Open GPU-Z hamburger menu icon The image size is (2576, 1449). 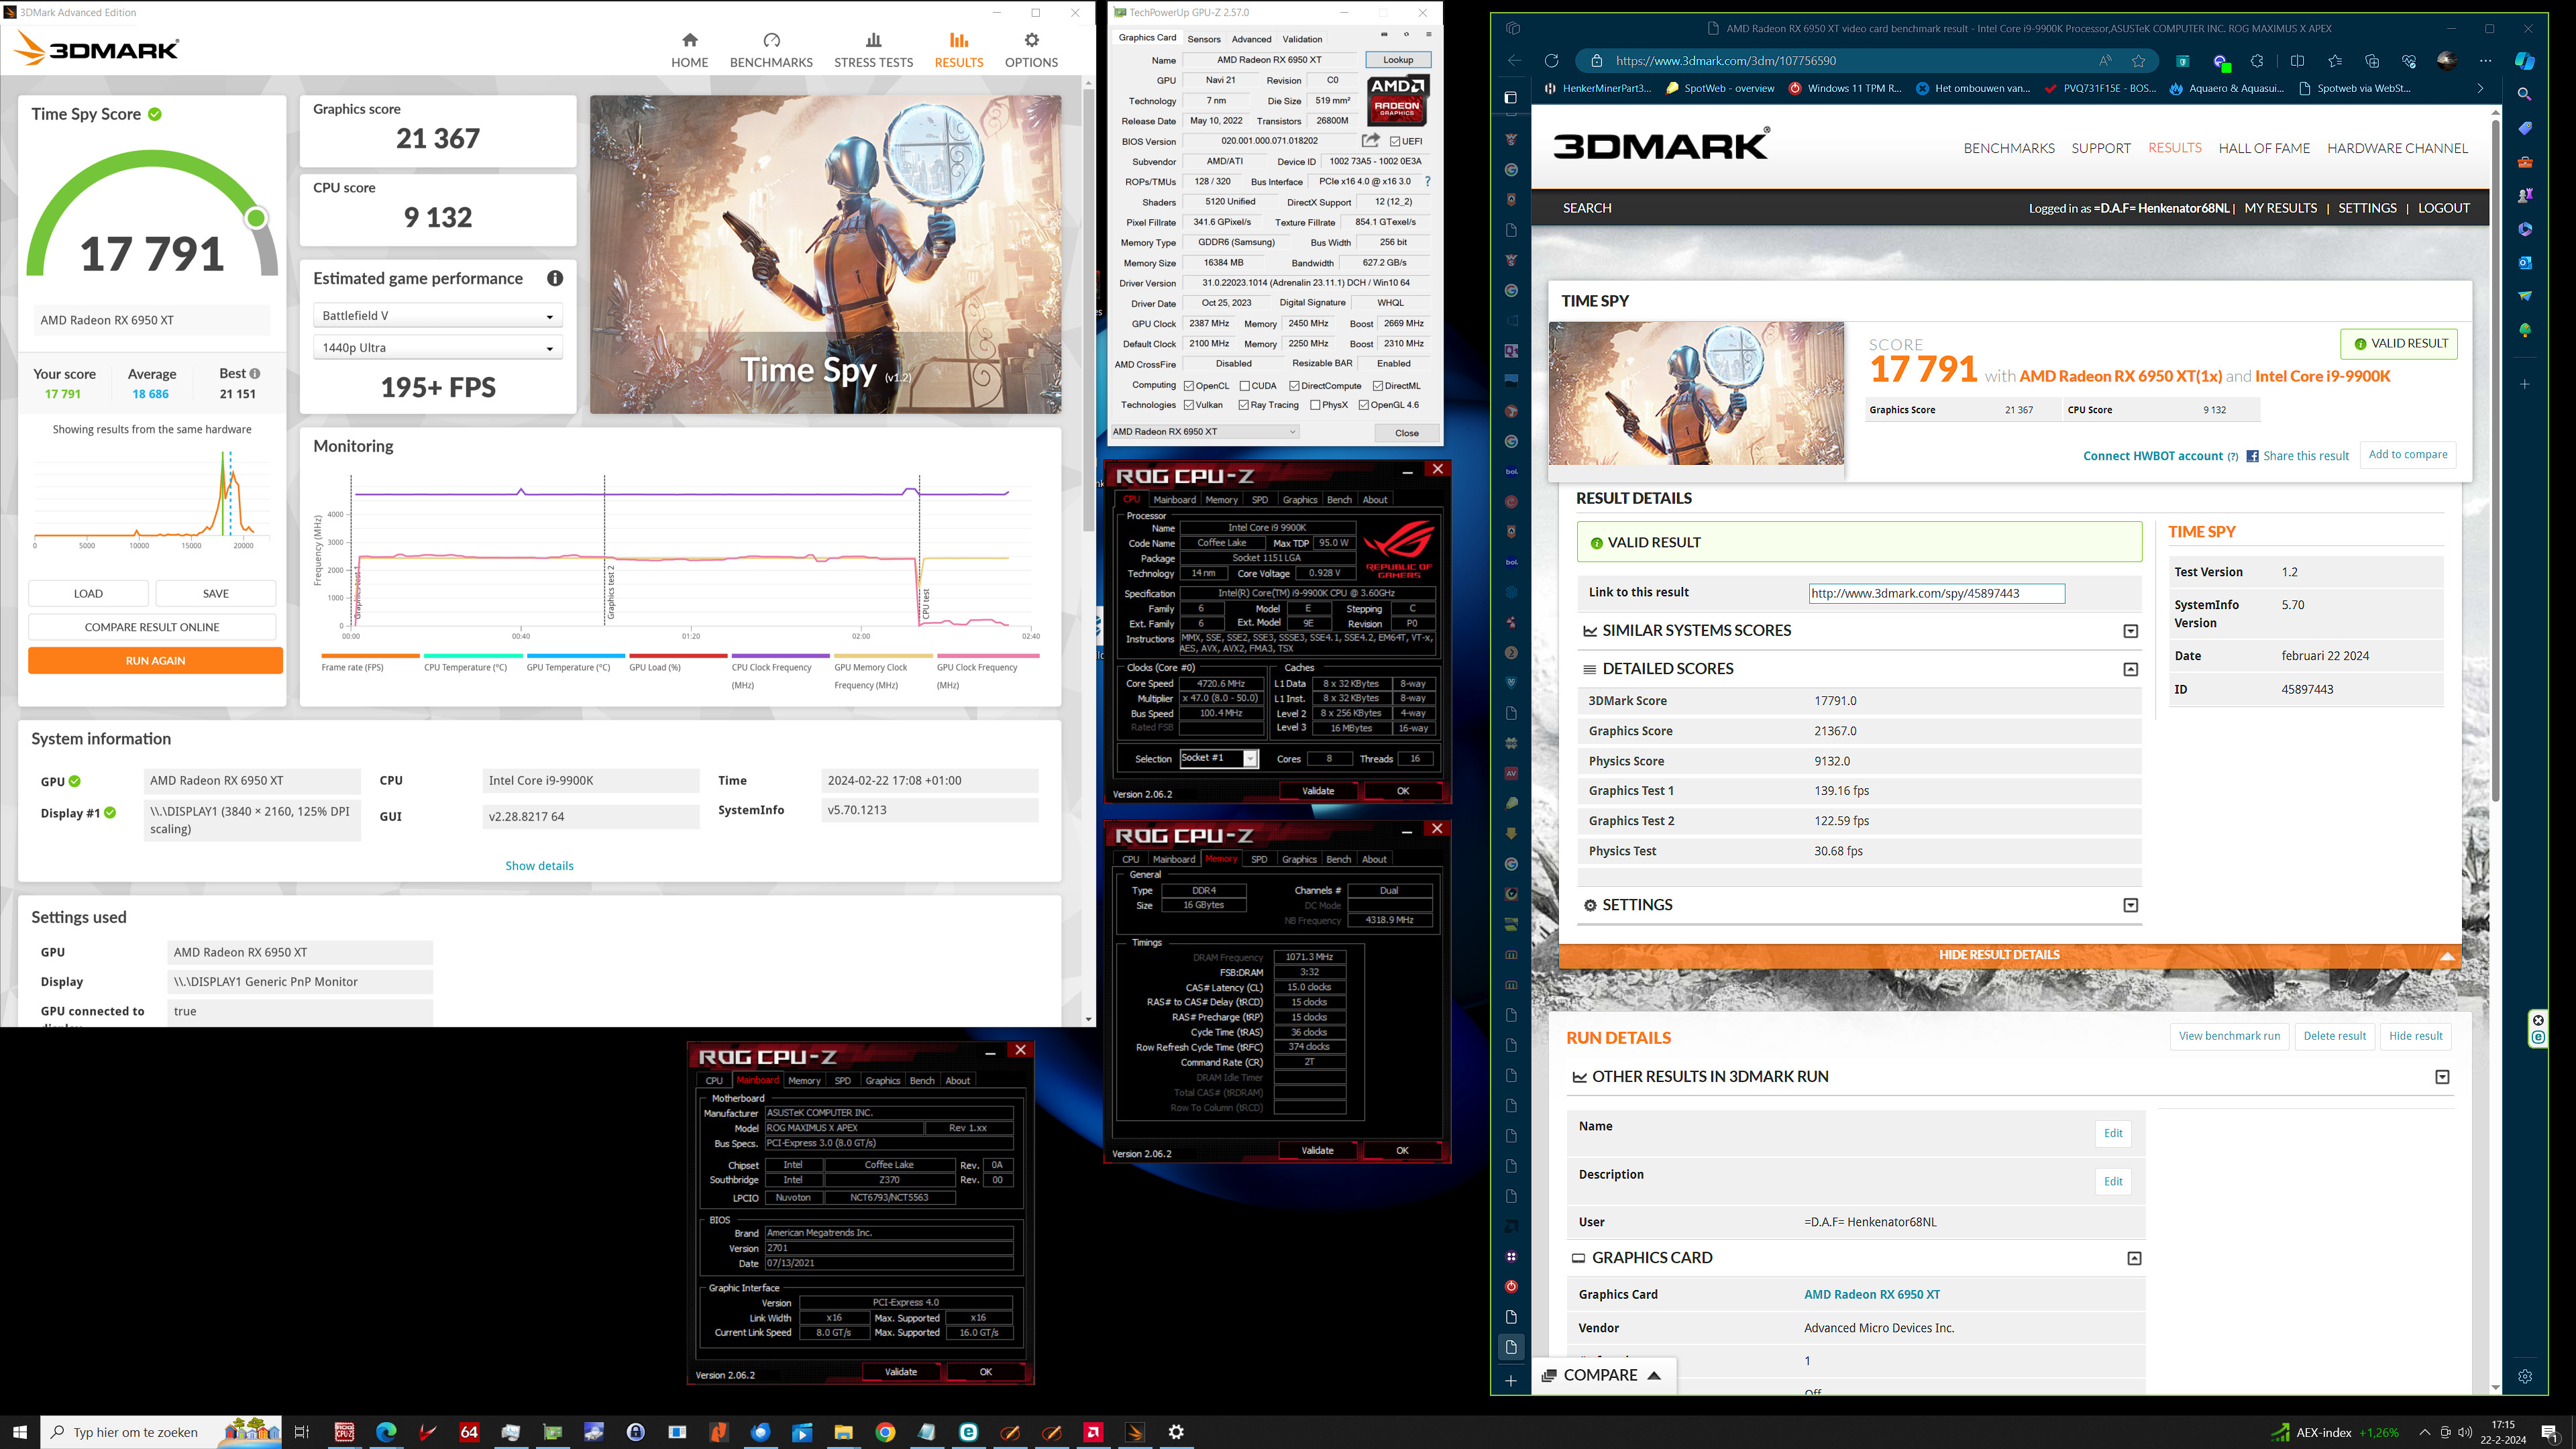pos(1428,35)
